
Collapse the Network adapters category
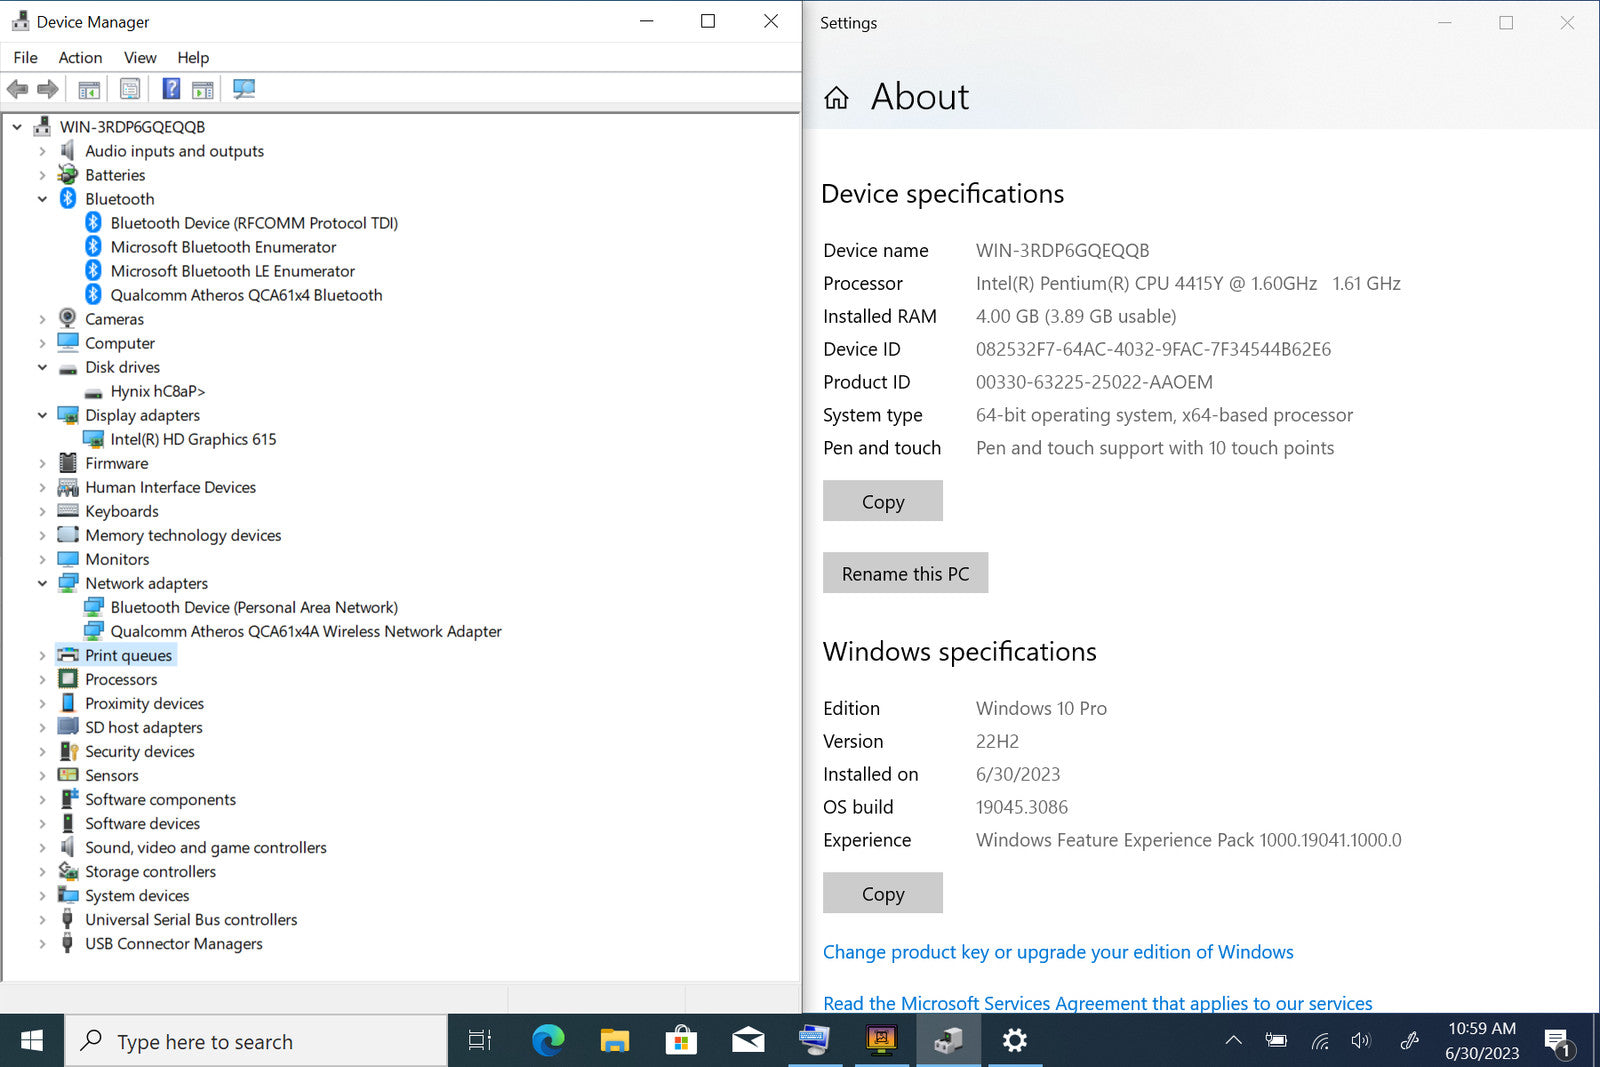coord(42,583)
